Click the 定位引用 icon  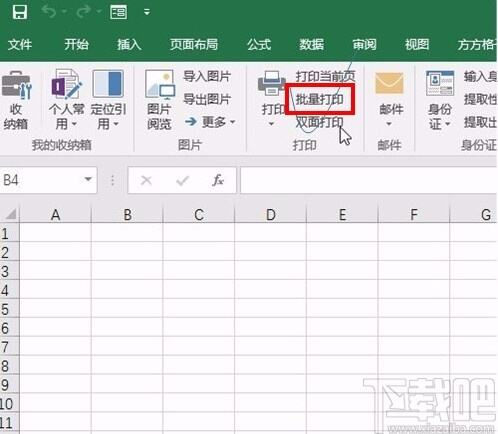[x=108, y=83]
